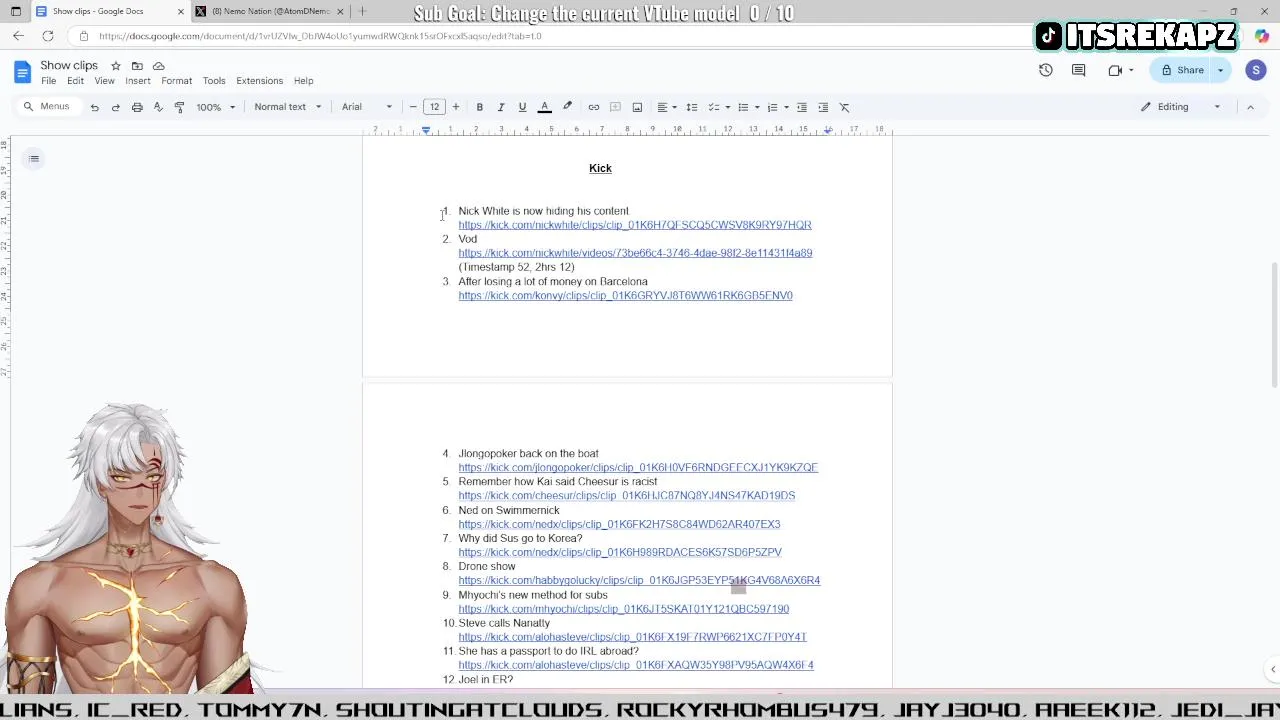Increase font size with plus button

click(x=456, y=107)
